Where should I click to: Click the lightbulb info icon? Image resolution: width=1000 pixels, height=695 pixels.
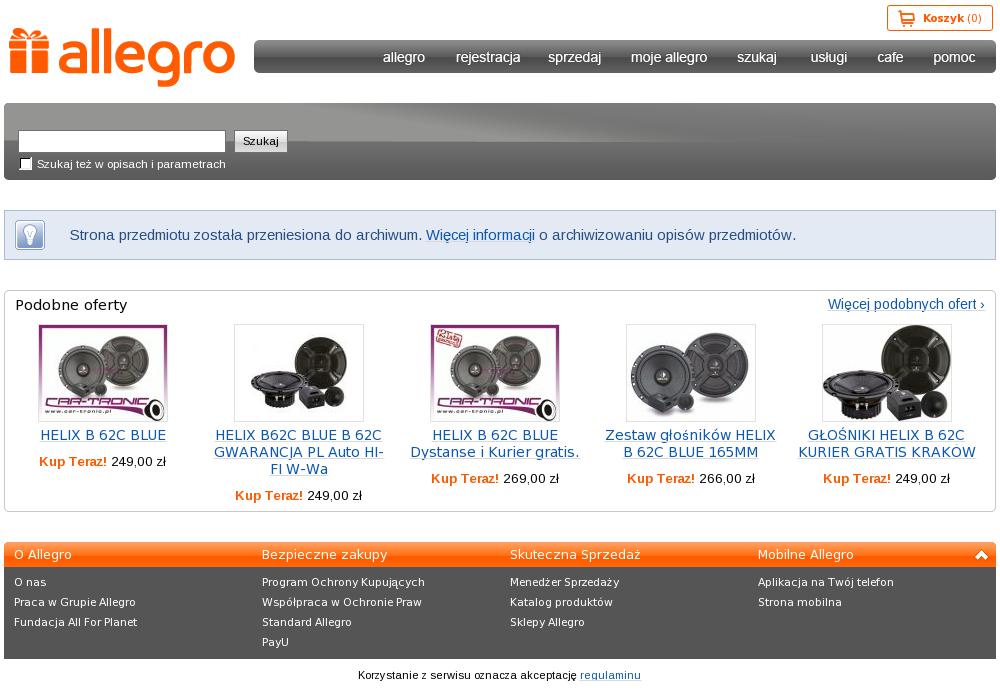pyautogui.click(x=30, y=235)
